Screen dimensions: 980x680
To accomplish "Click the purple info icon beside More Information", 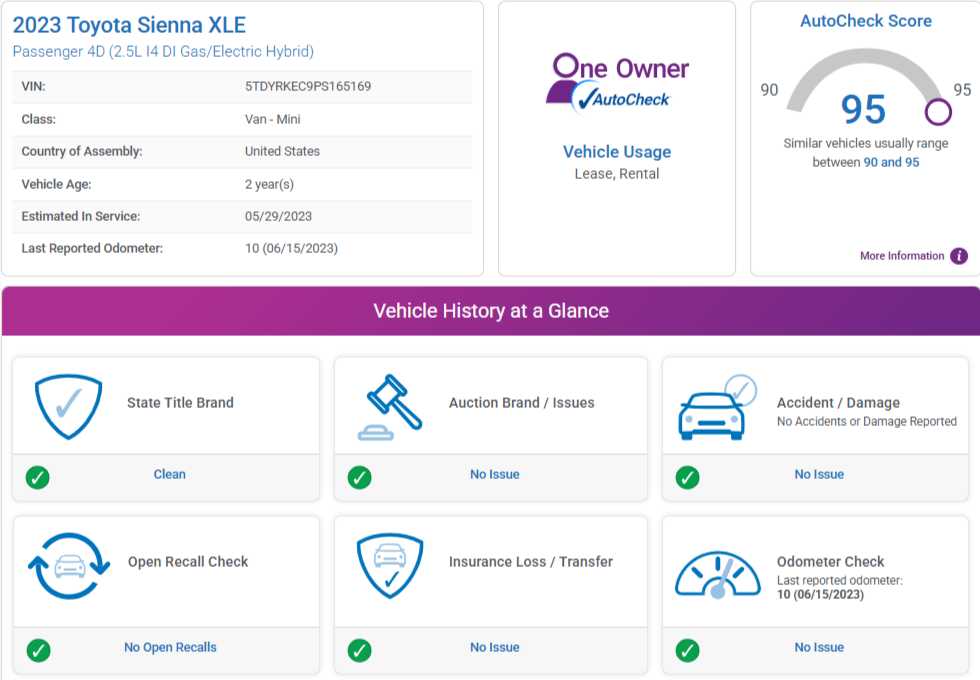I will [959, 256].
